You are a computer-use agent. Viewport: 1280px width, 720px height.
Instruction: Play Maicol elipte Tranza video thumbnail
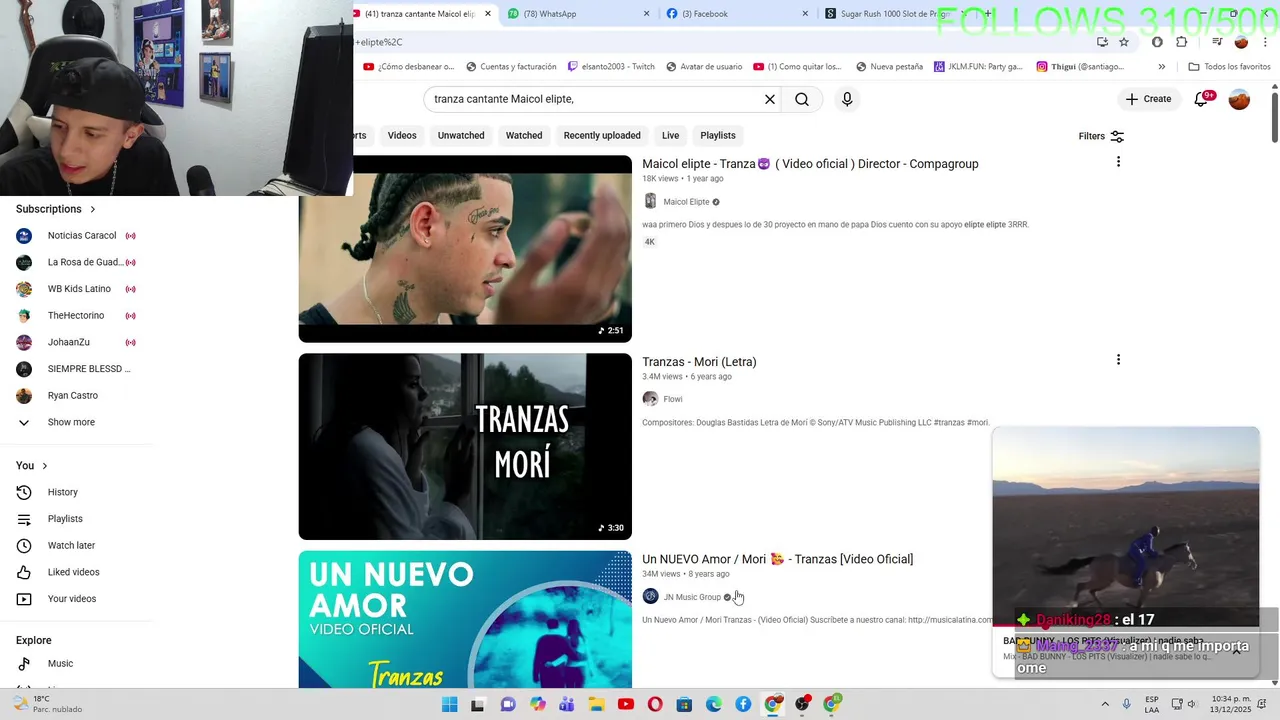[x=465, y=249]
